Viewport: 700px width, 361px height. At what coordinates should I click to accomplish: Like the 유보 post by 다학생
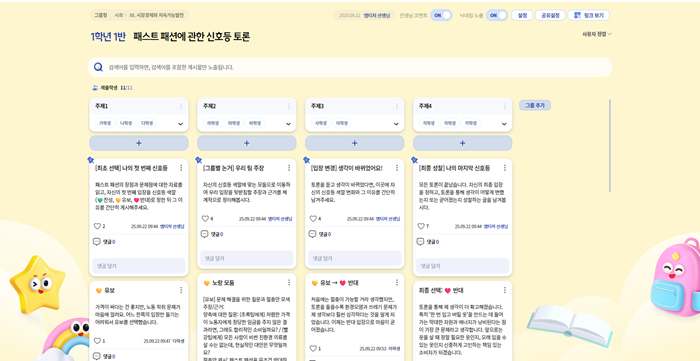coord(97,341)
